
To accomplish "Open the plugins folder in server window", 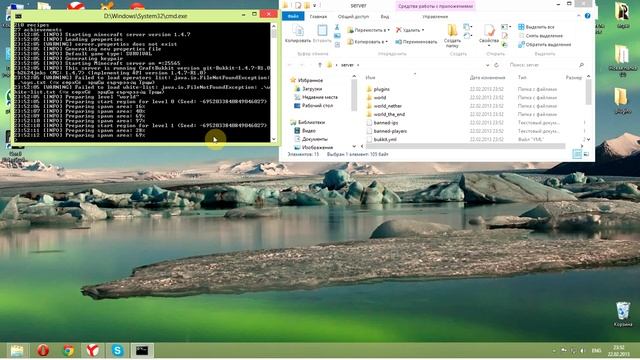I will pos(381,89).
